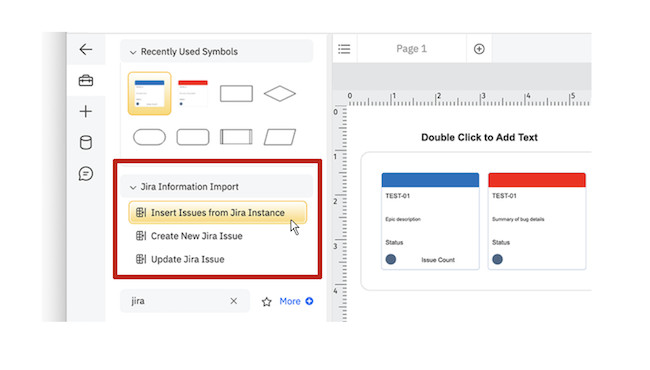Collapse Recently Used Symbols section
The image size is (650, 370).
pos(133,52)
